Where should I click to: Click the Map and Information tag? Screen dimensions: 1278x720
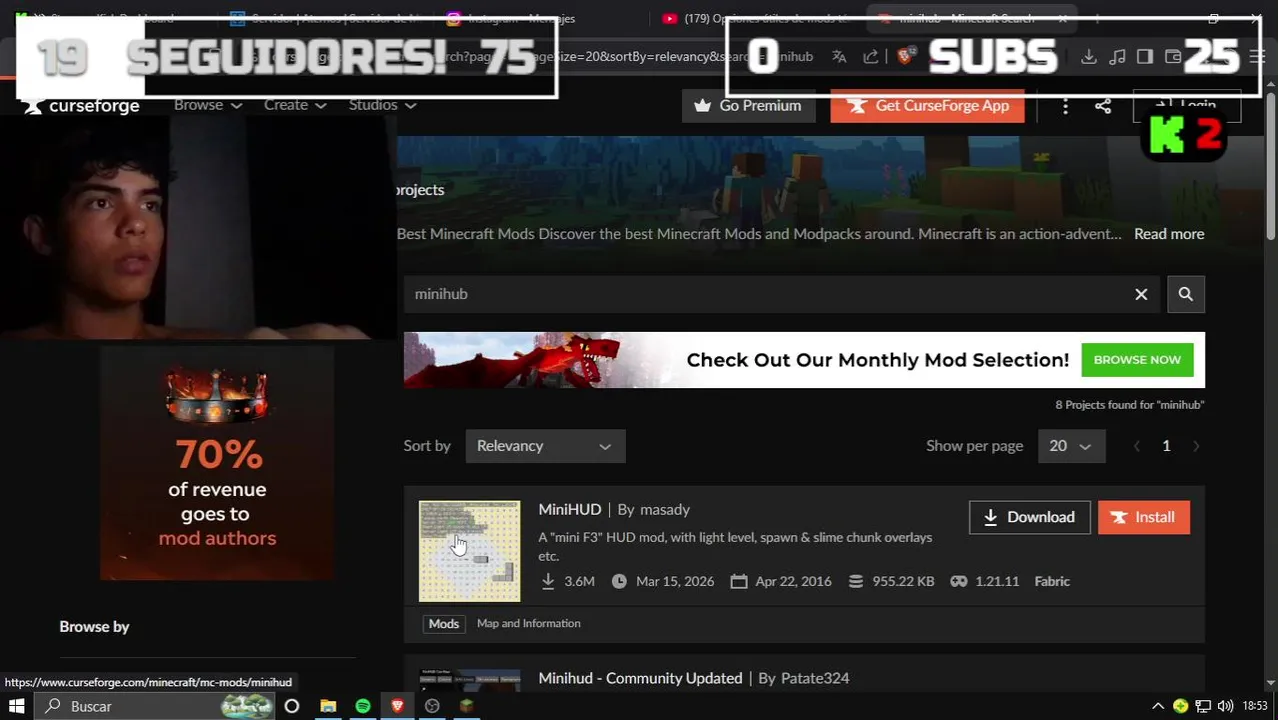528,623
